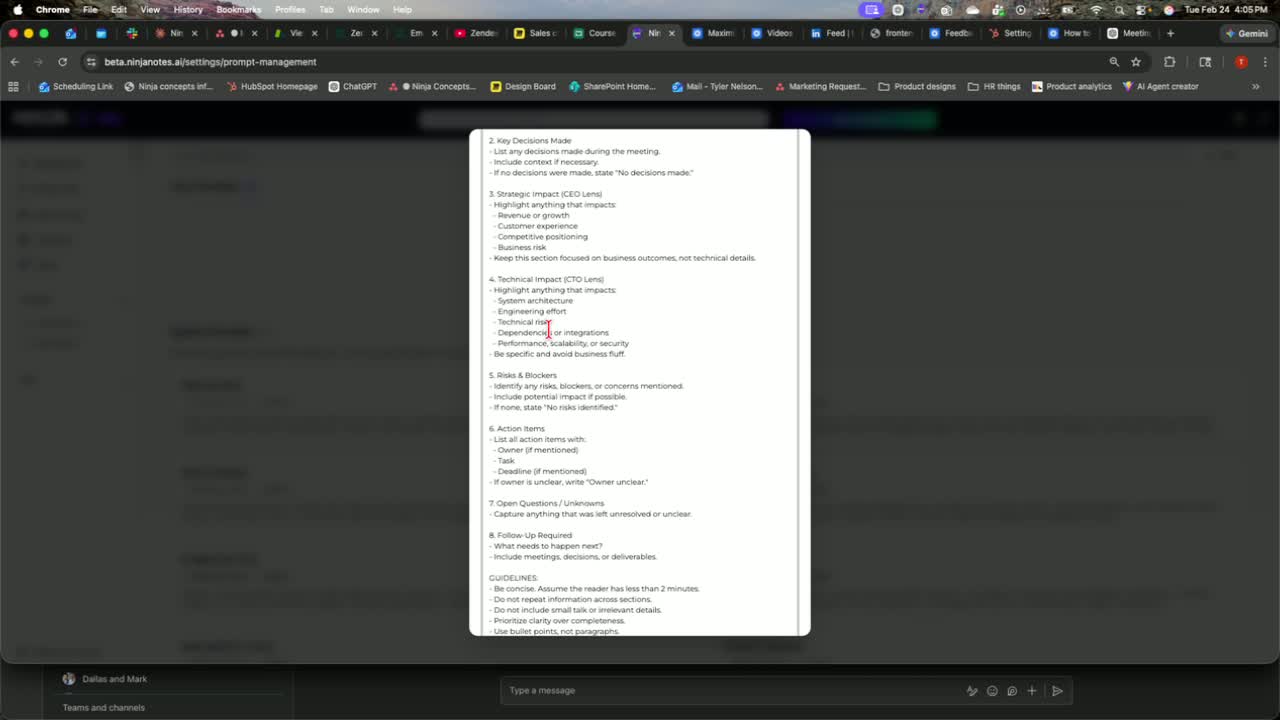1280x720 pixels.
Task: Open the Chrome extensions puzzle icon
Action: coord(1169,62)
